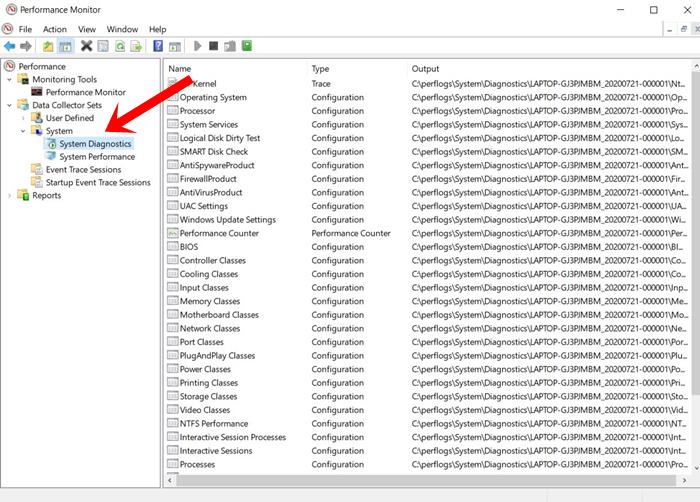Select Startup Event Trace Sessions node
700x502 pixels.
click(x=98, y=182)
